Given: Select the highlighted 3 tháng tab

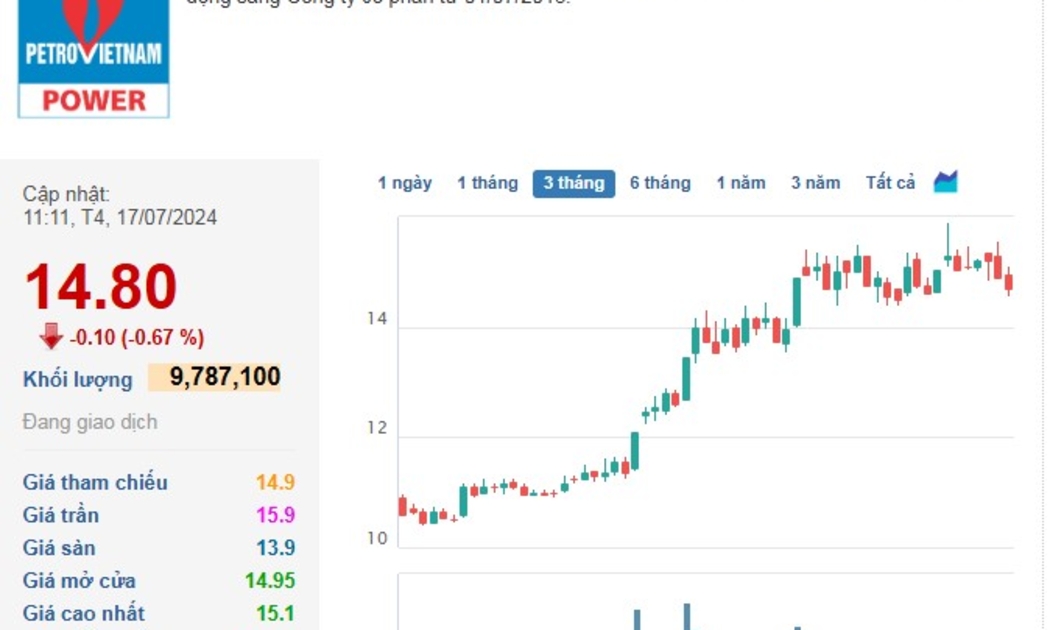Looking at the screenshot, I should 573,183.
